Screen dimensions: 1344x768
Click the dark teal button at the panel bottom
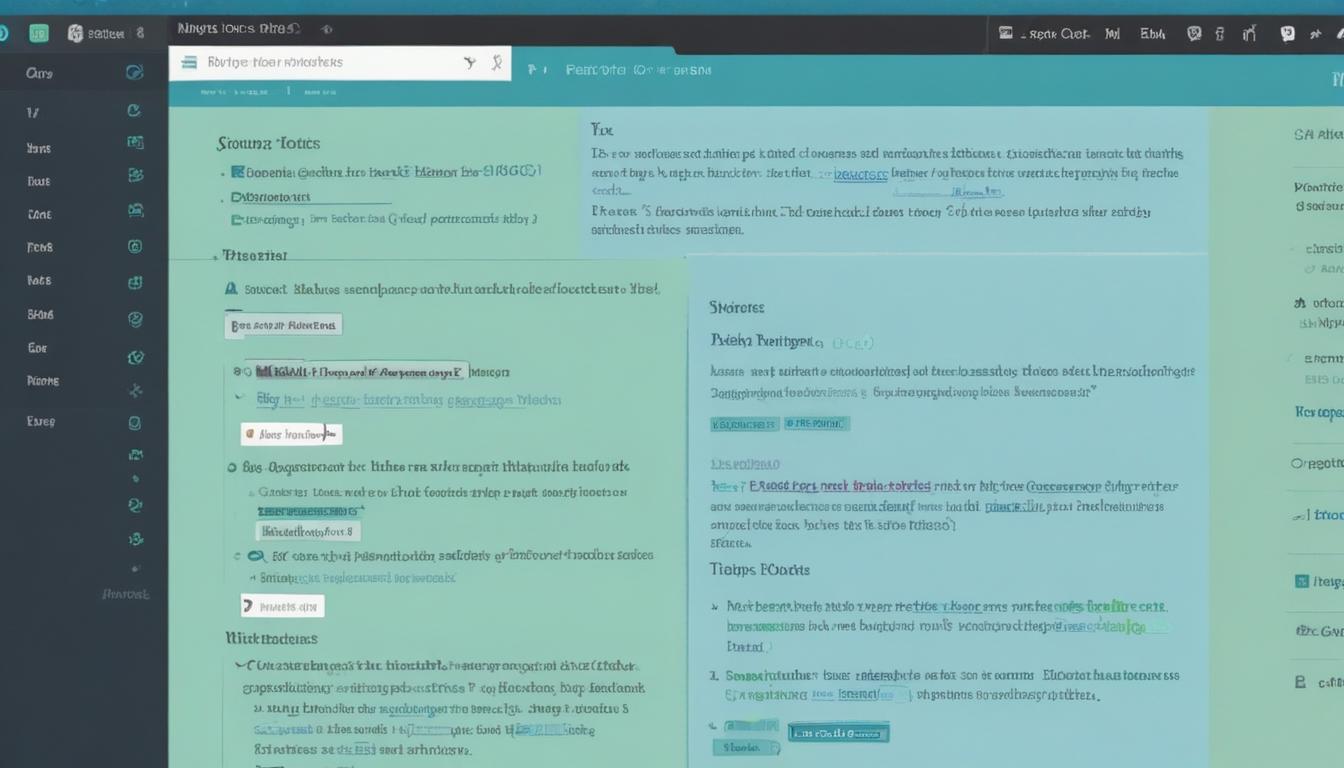click(x=838, y=733)
